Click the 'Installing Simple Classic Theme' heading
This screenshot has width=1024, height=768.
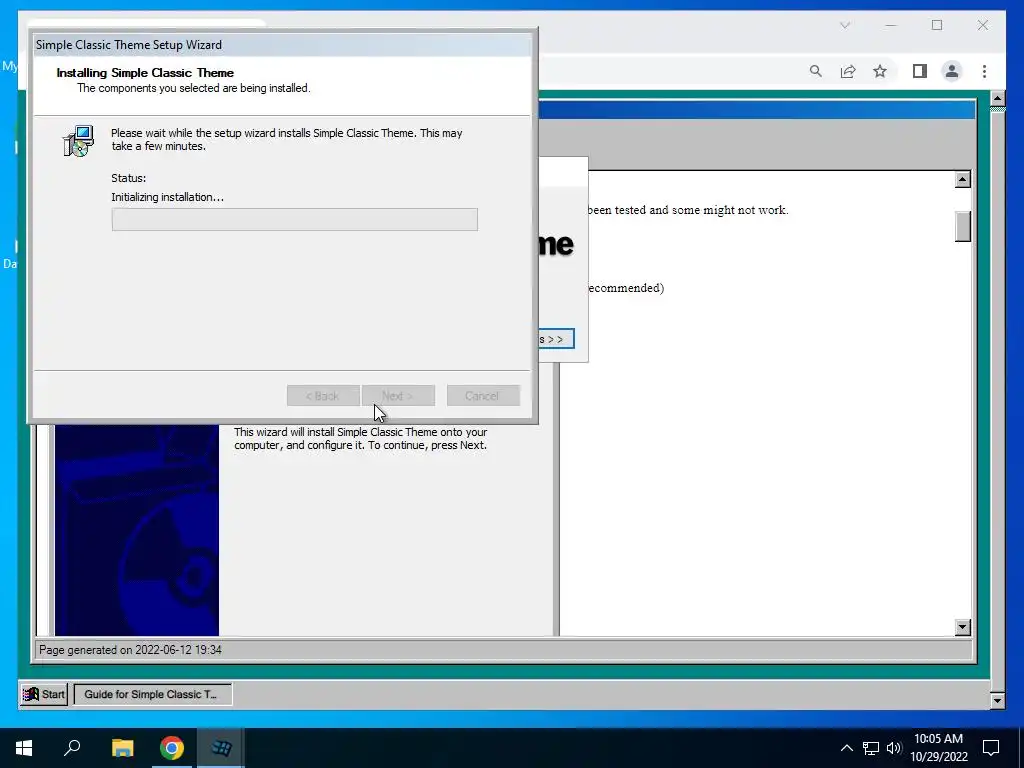click(145, 72)
